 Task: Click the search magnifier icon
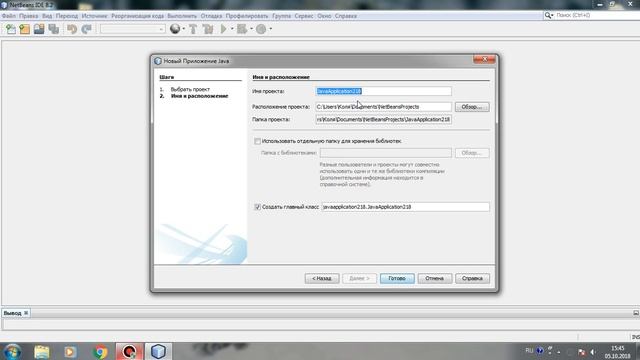pos(548,15)
